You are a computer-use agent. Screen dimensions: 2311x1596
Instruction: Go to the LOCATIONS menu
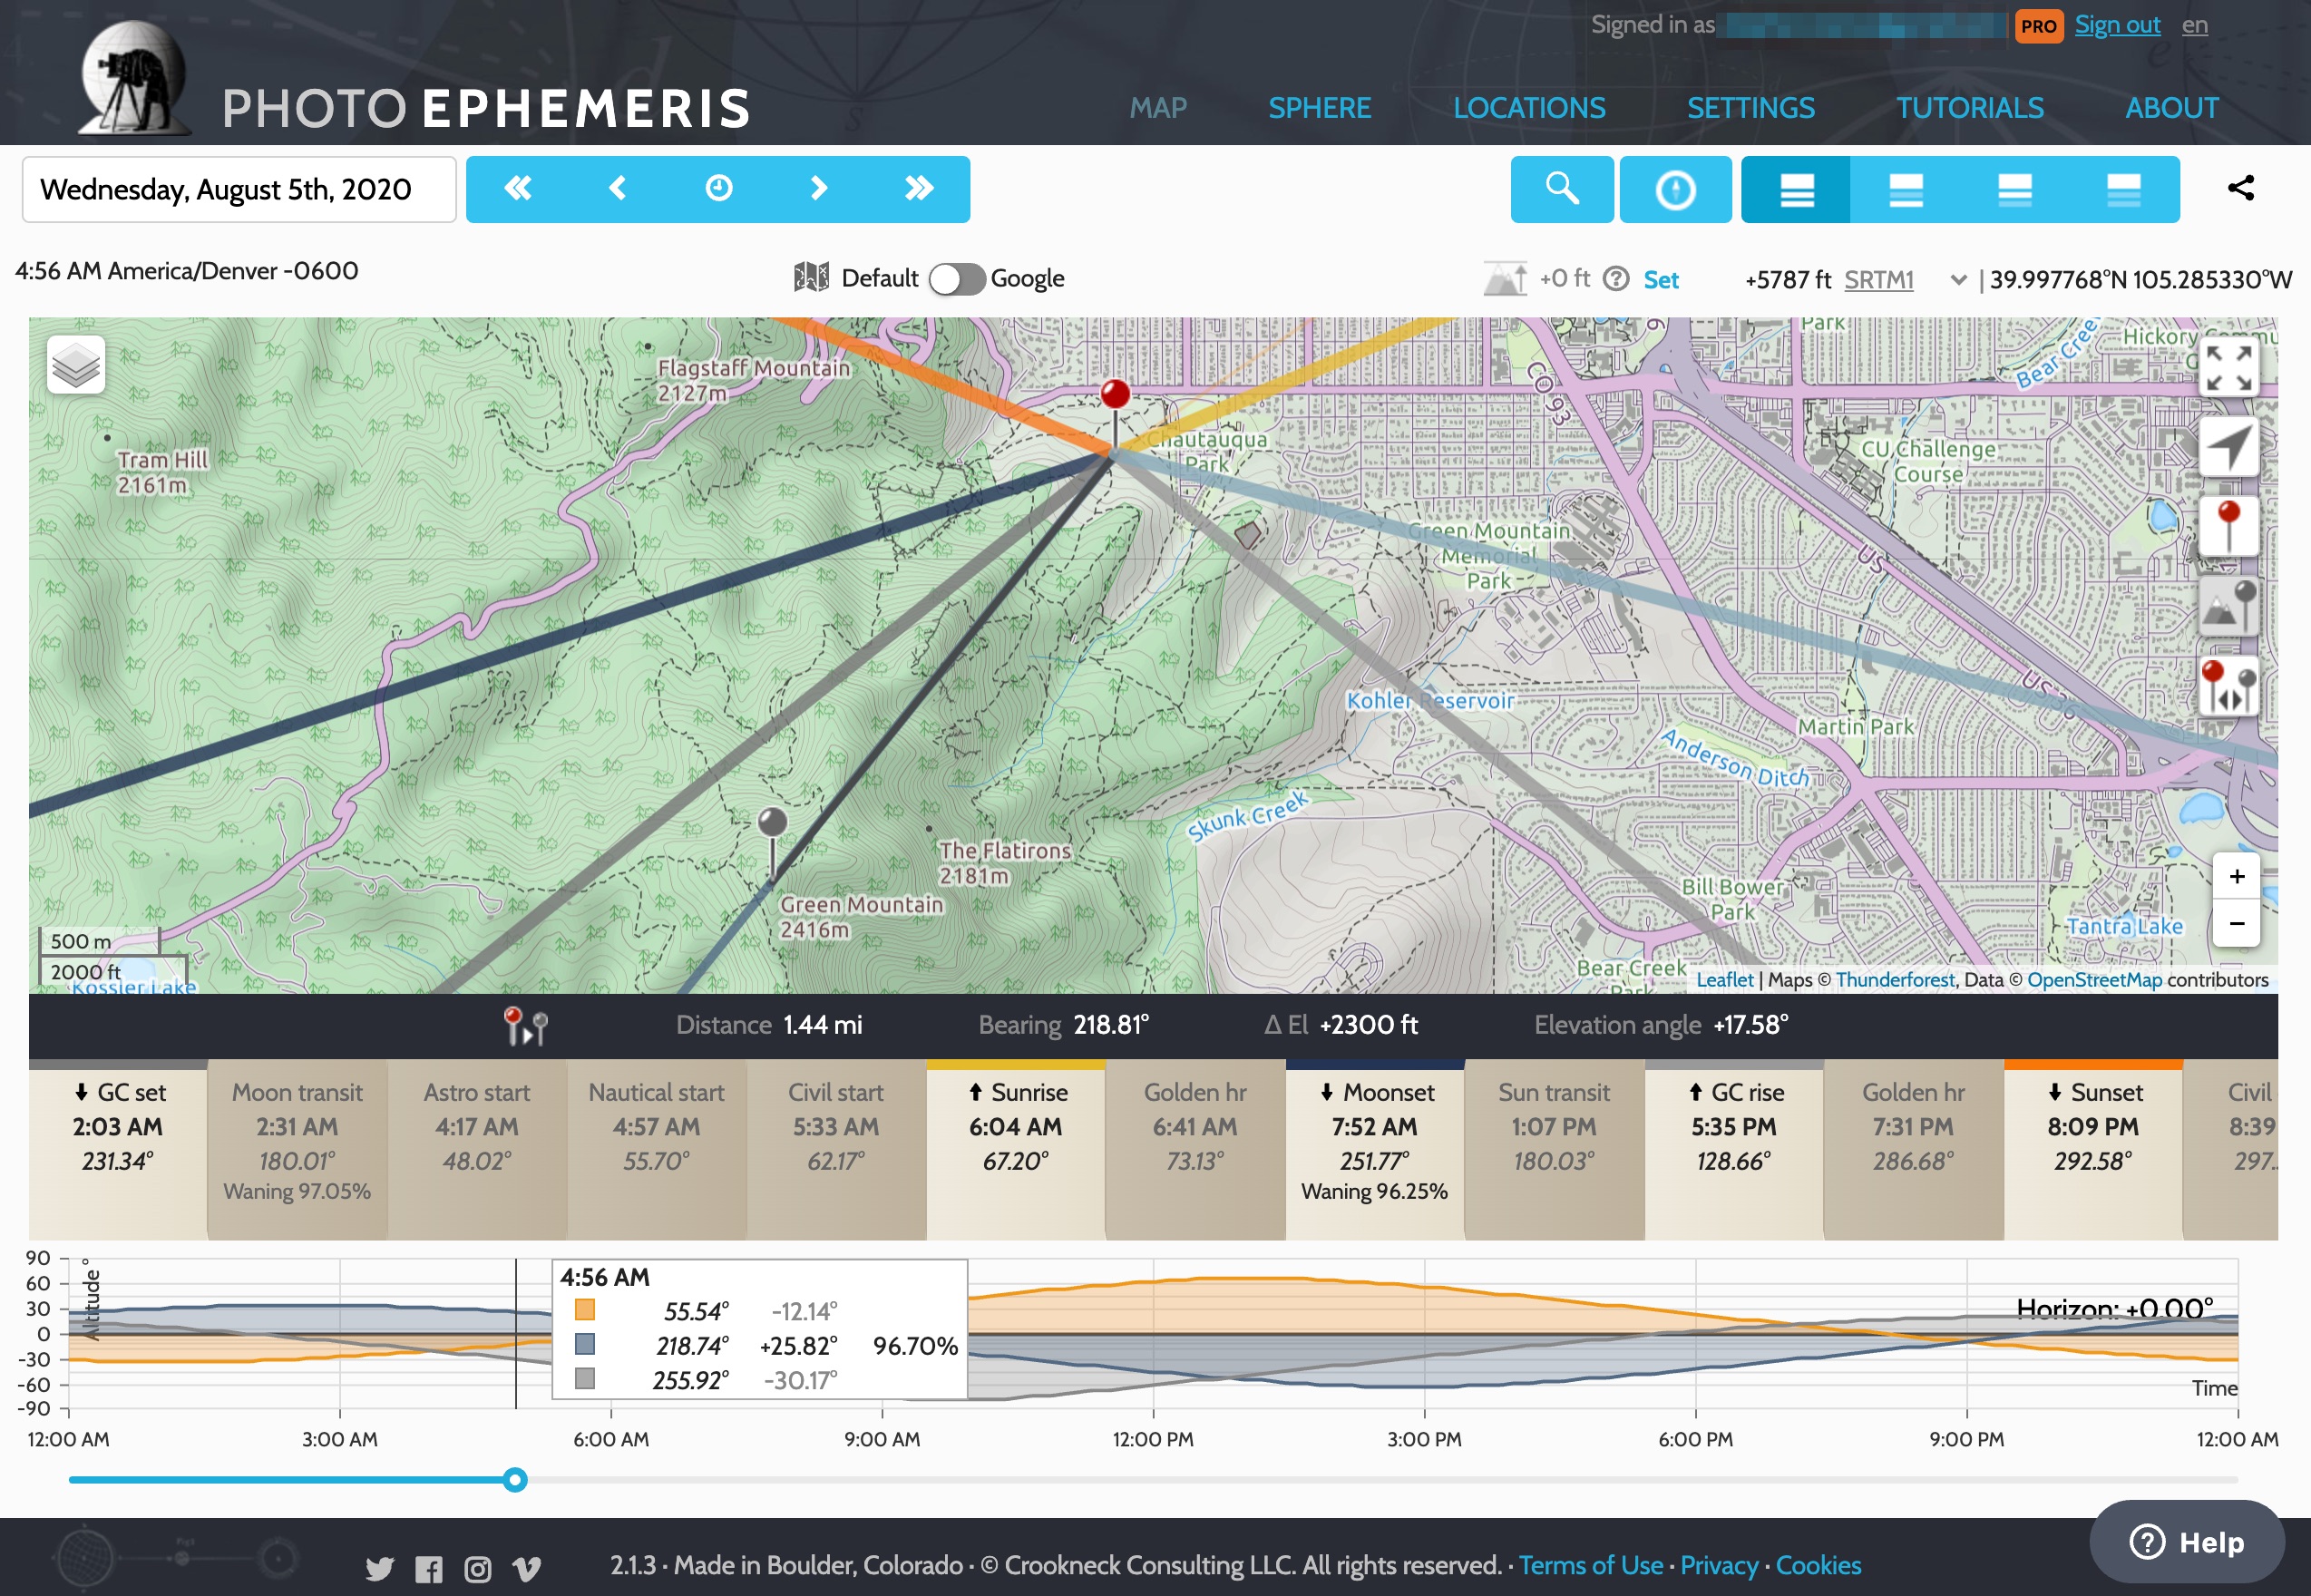1528,108
